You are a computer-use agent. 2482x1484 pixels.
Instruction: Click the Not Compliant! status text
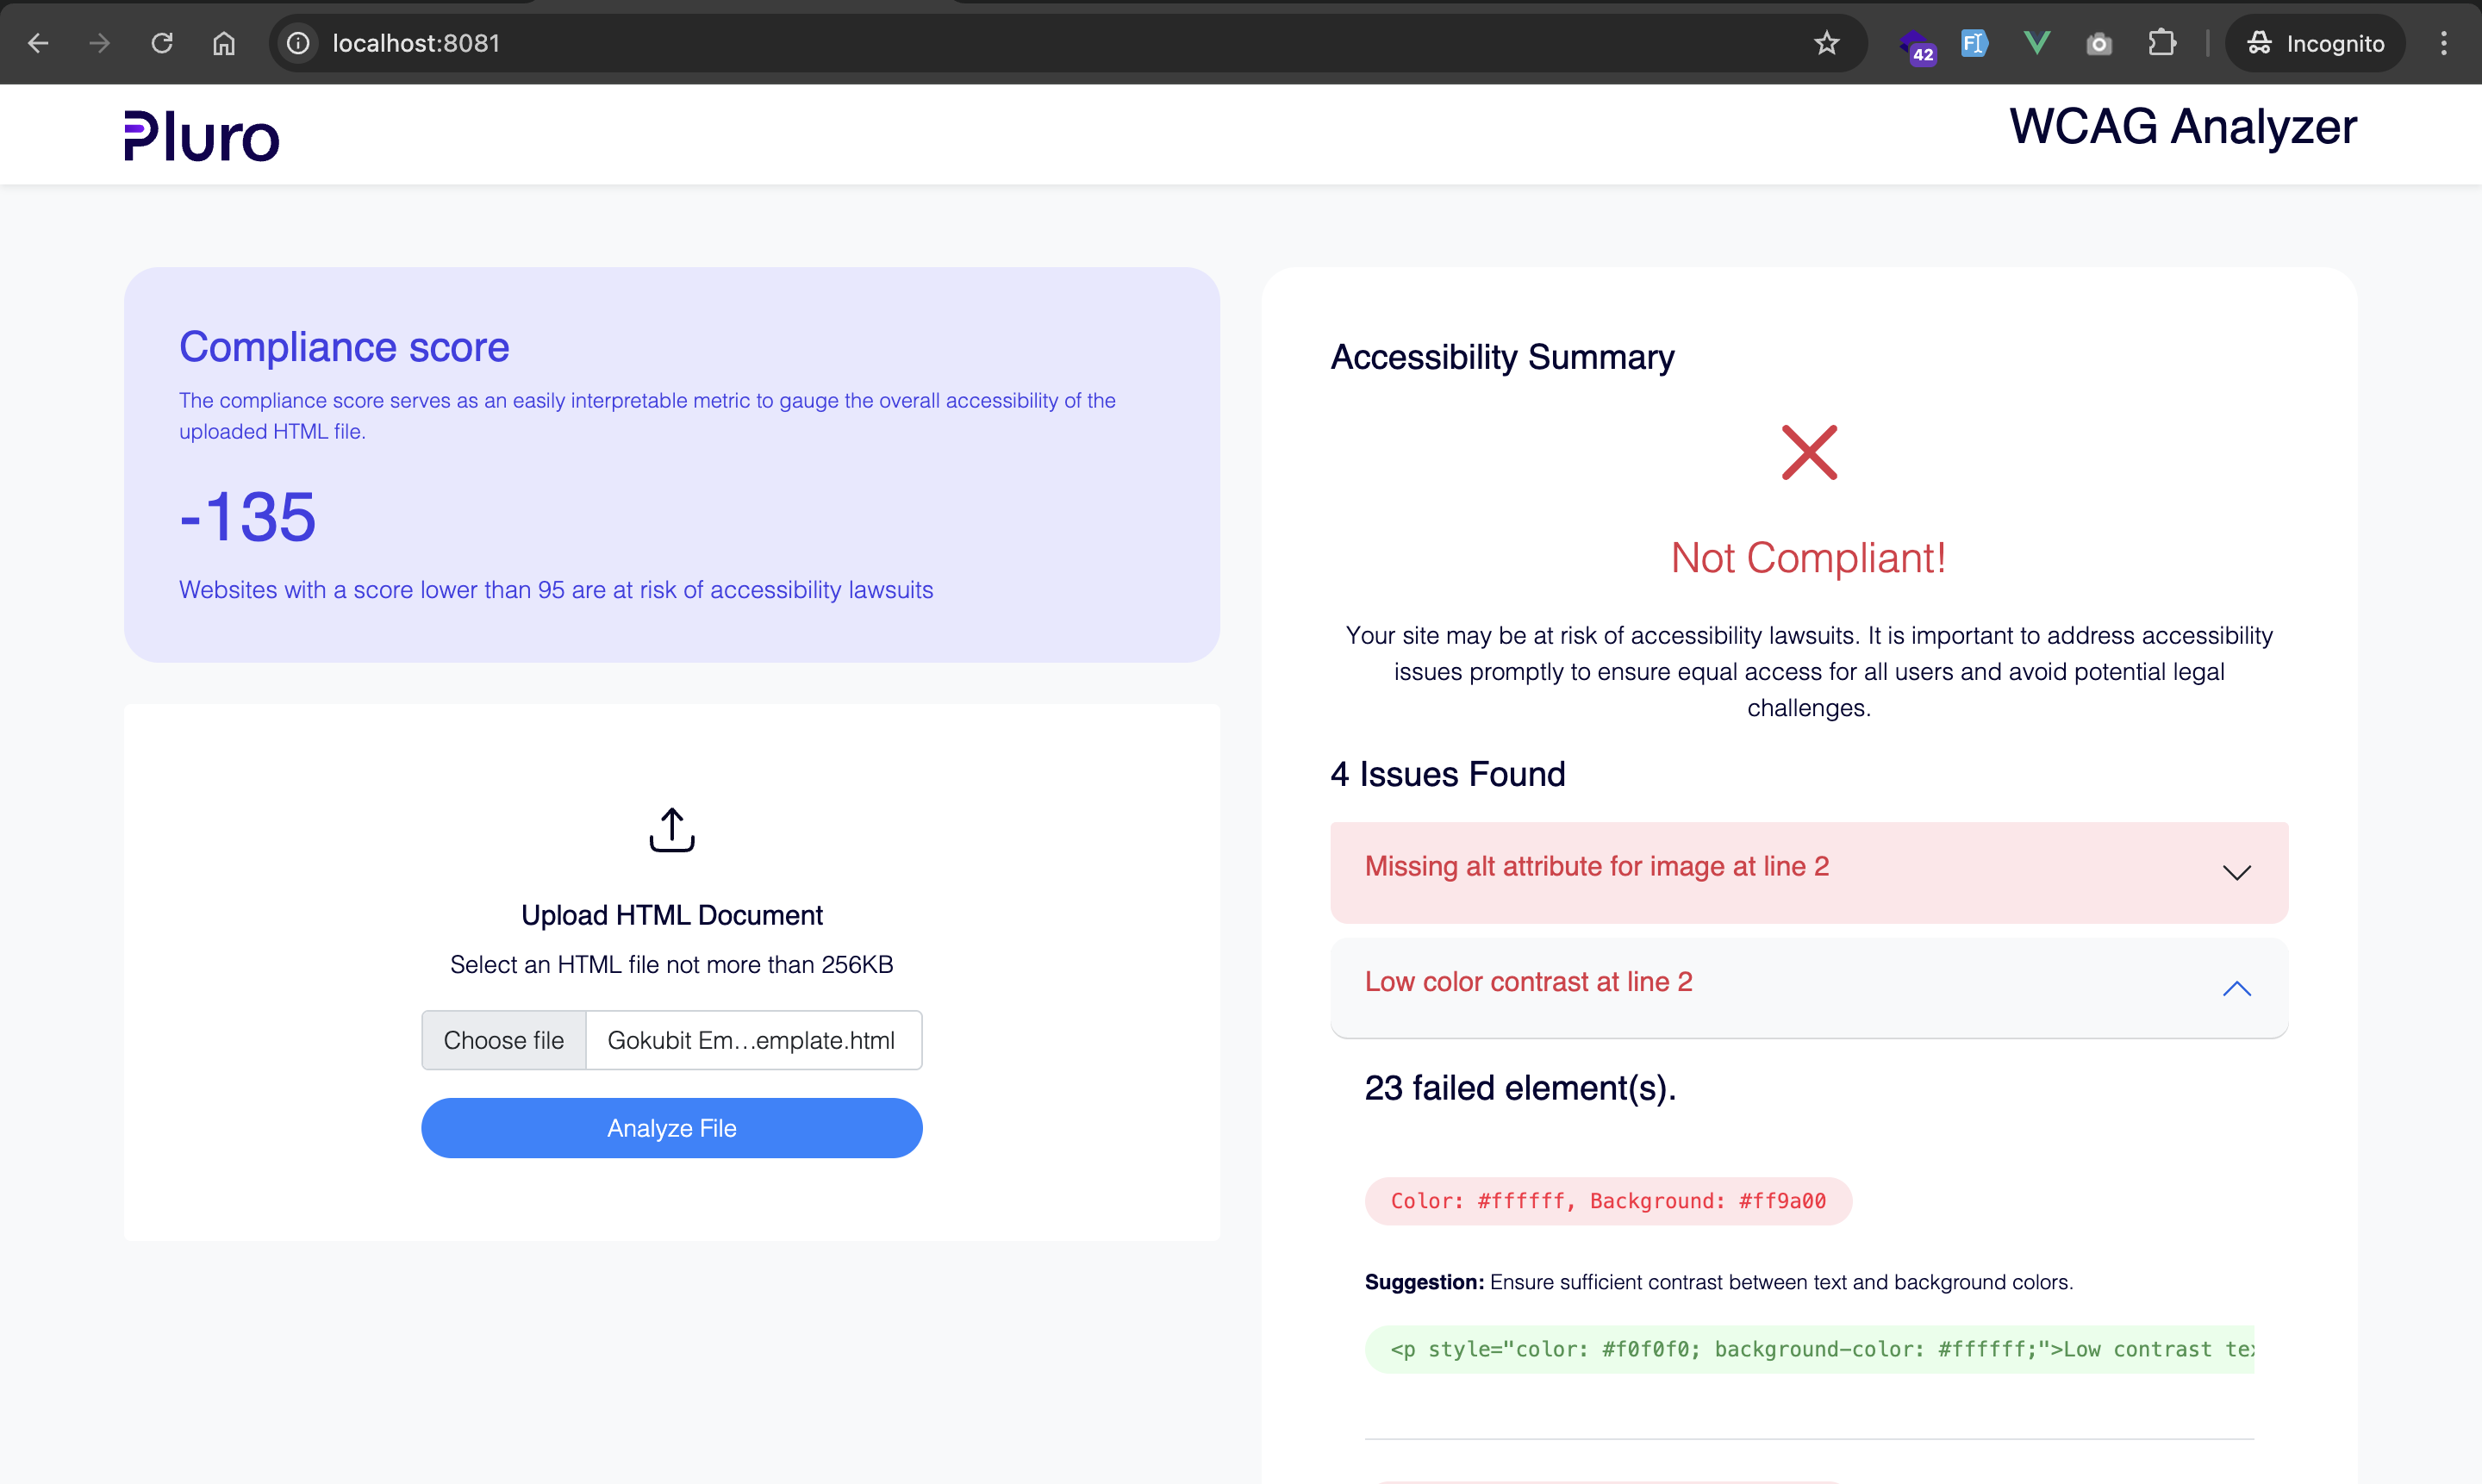(x=1808, y=558)
